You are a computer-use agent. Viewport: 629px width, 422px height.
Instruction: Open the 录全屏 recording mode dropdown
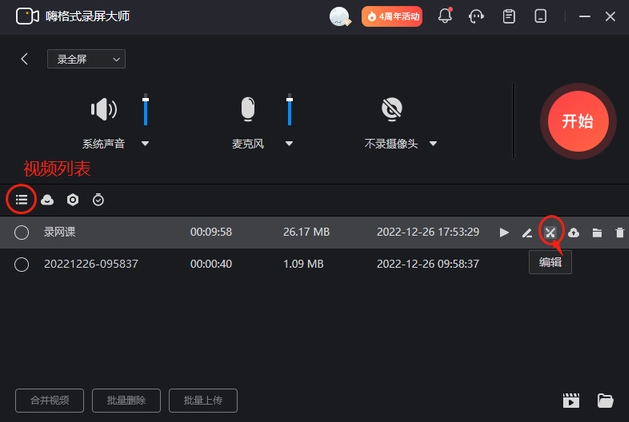[x=86, y=59]
